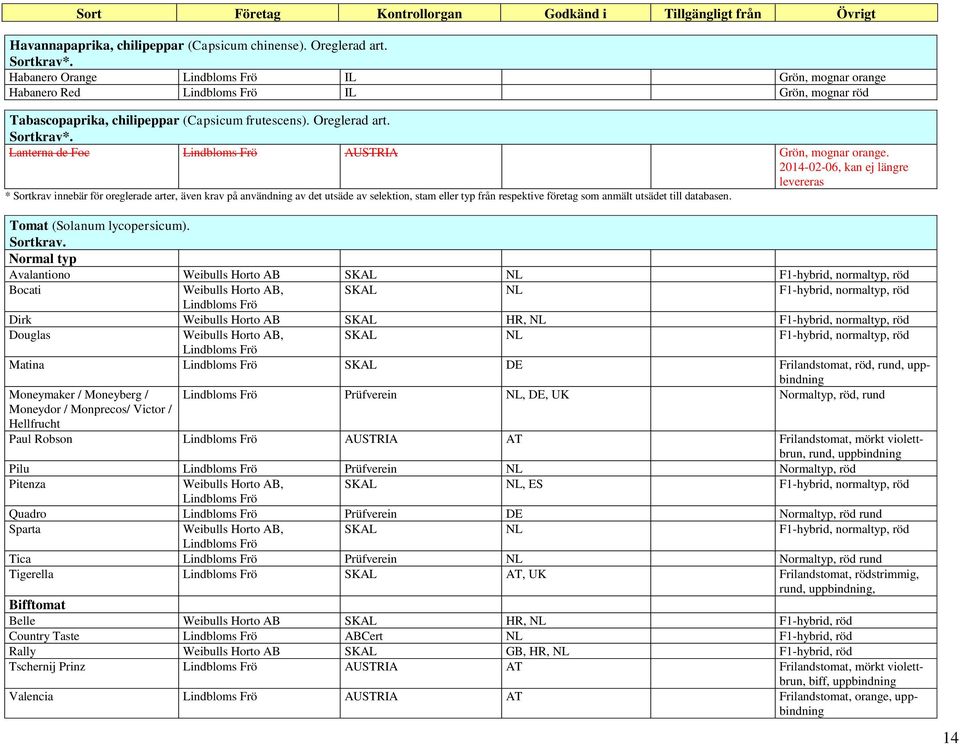Select the "Havannapaprika, chilipeppar" section heading

point(97,45)
